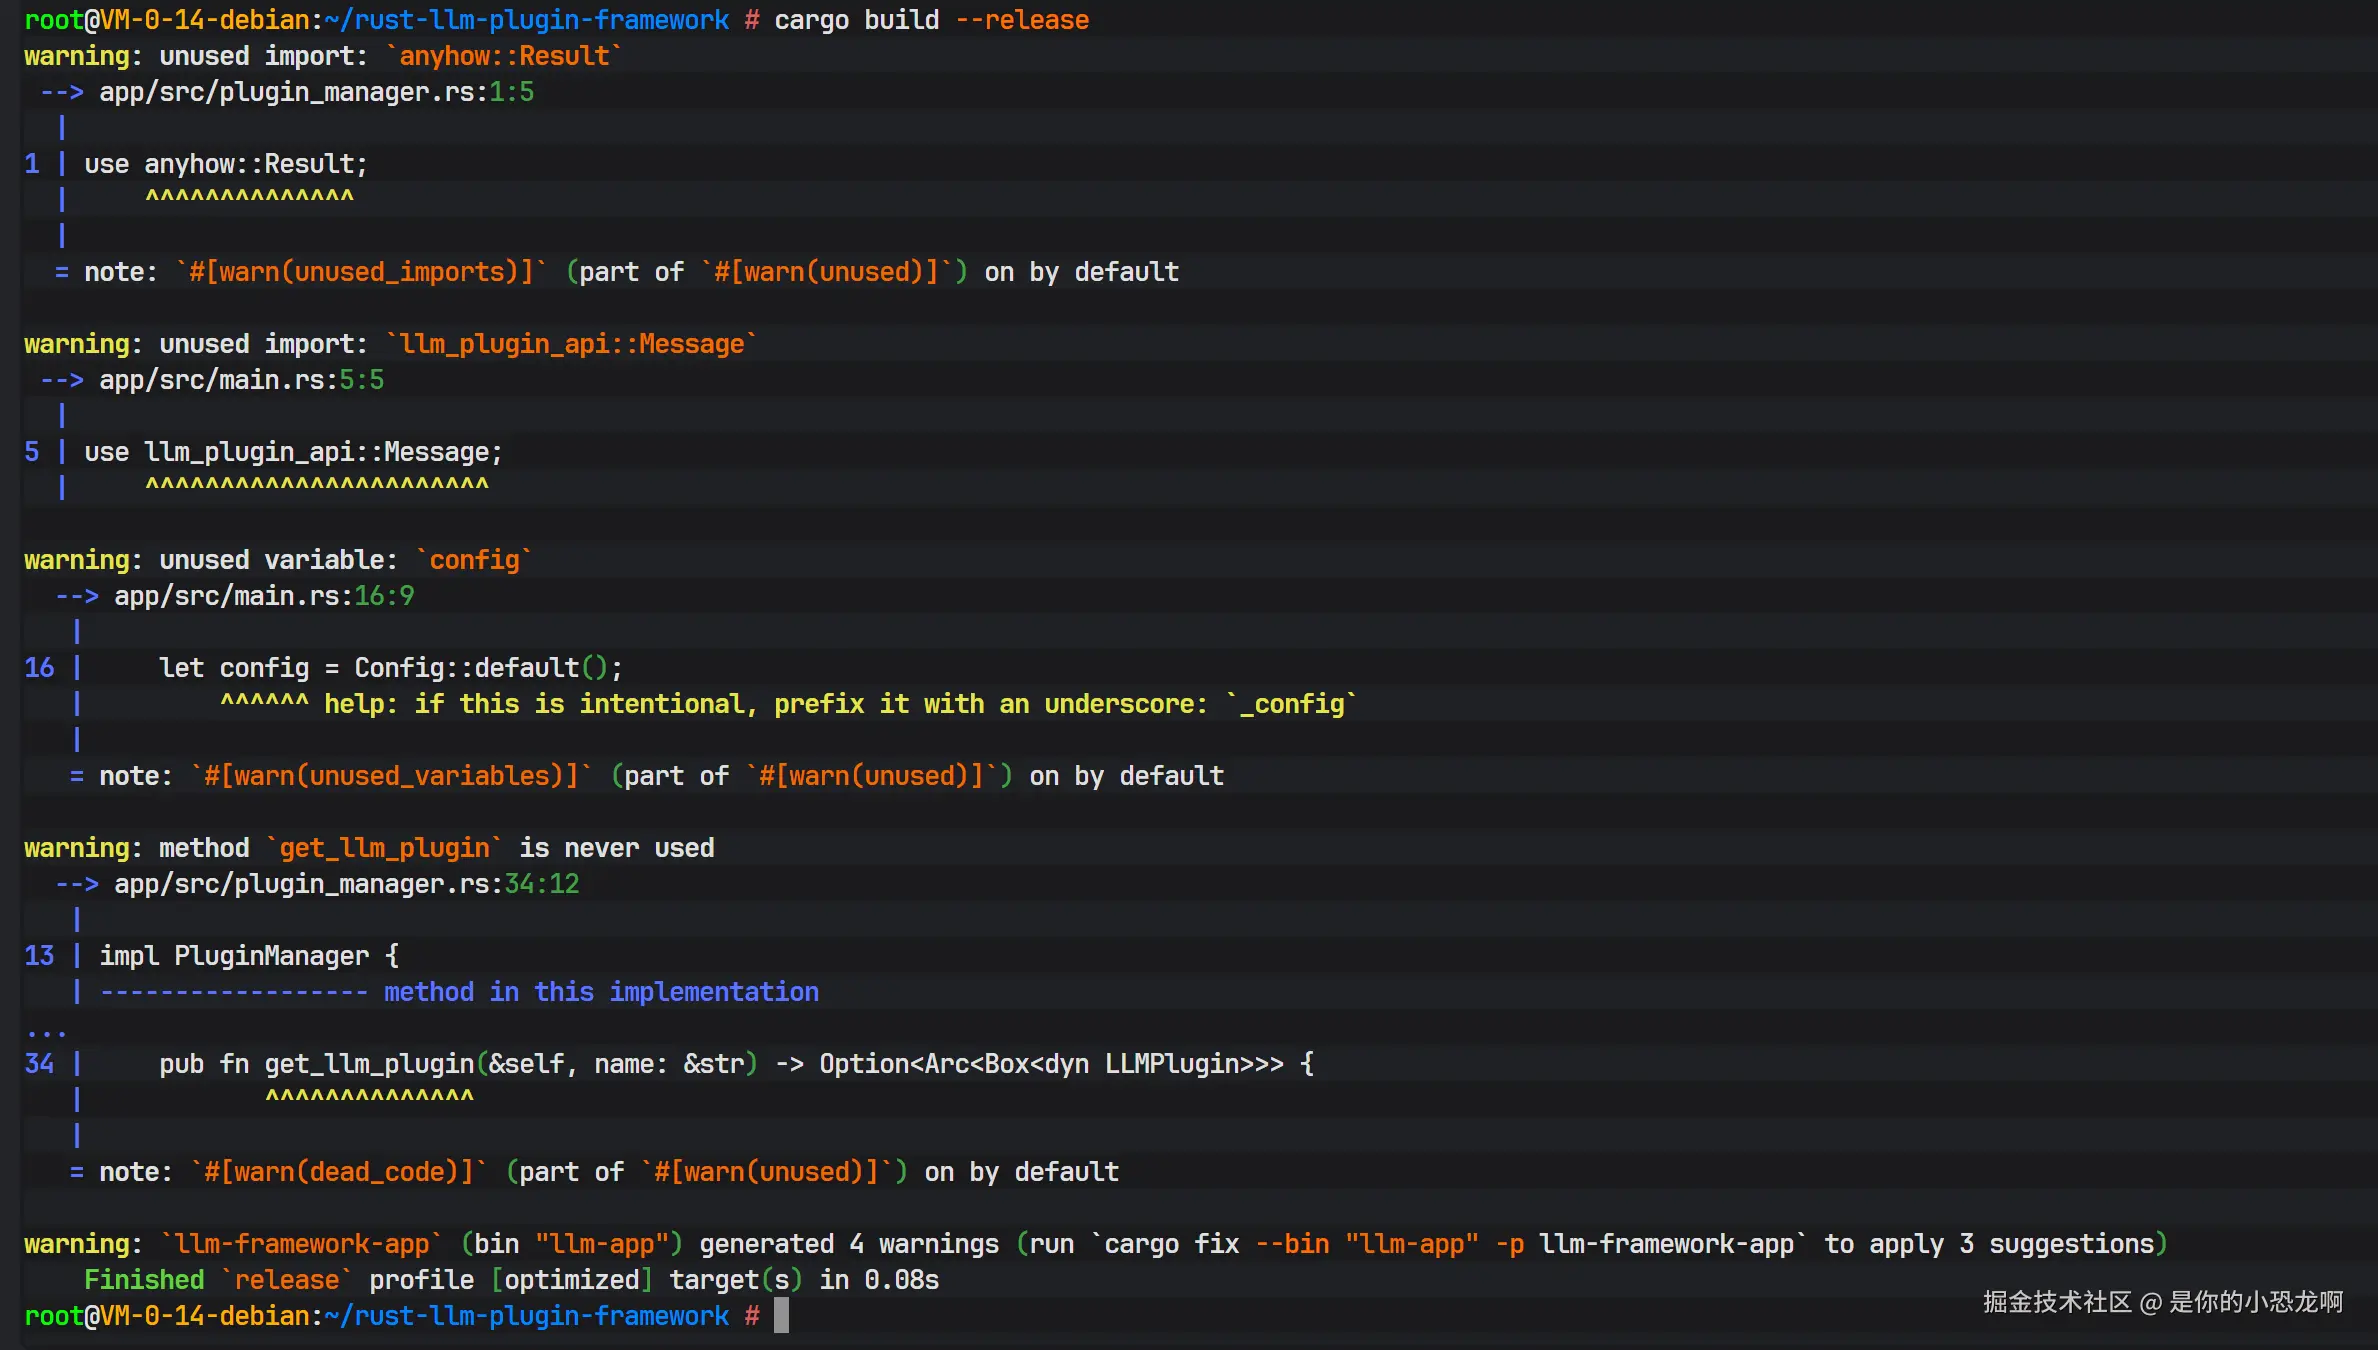Screen dimensions: 2378x1350
Task: Click 'let config = Config::default();' line
Action: click(390, 668)
